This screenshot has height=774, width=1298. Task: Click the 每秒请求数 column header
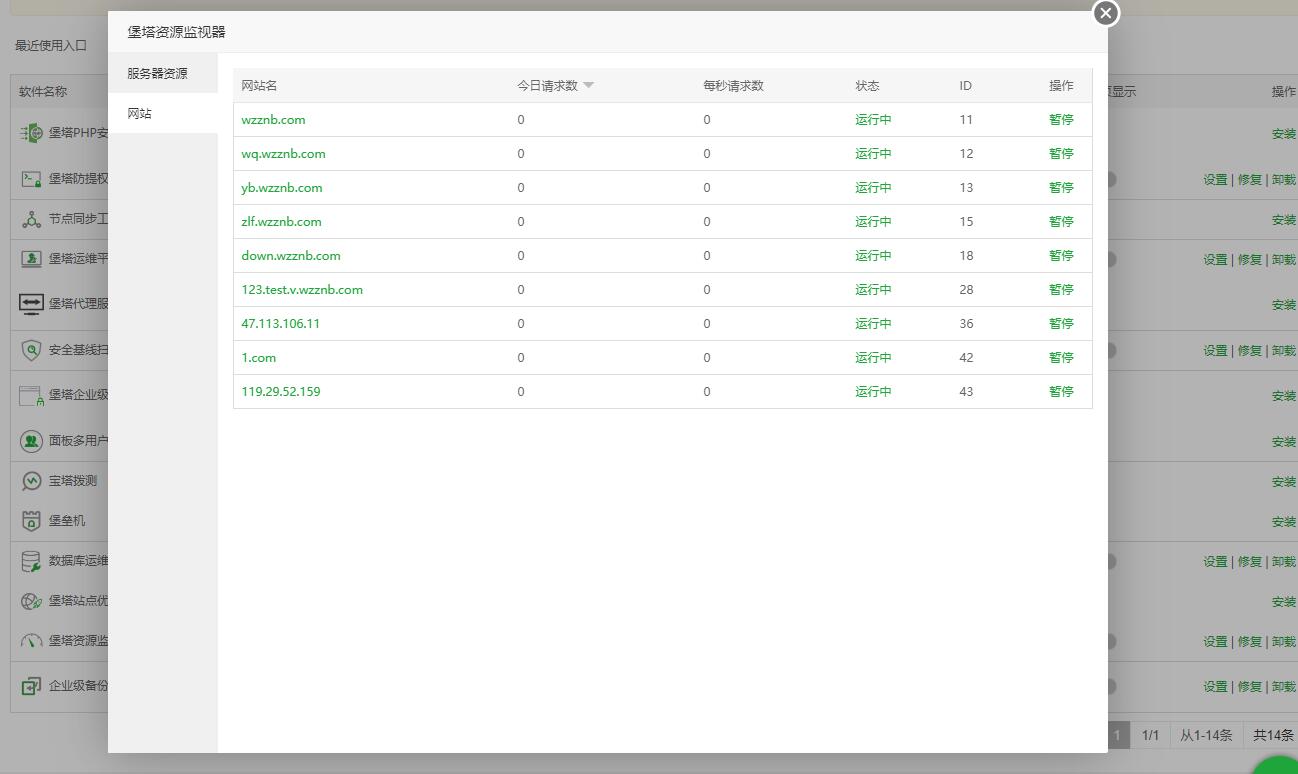click(x=733, y=85)
